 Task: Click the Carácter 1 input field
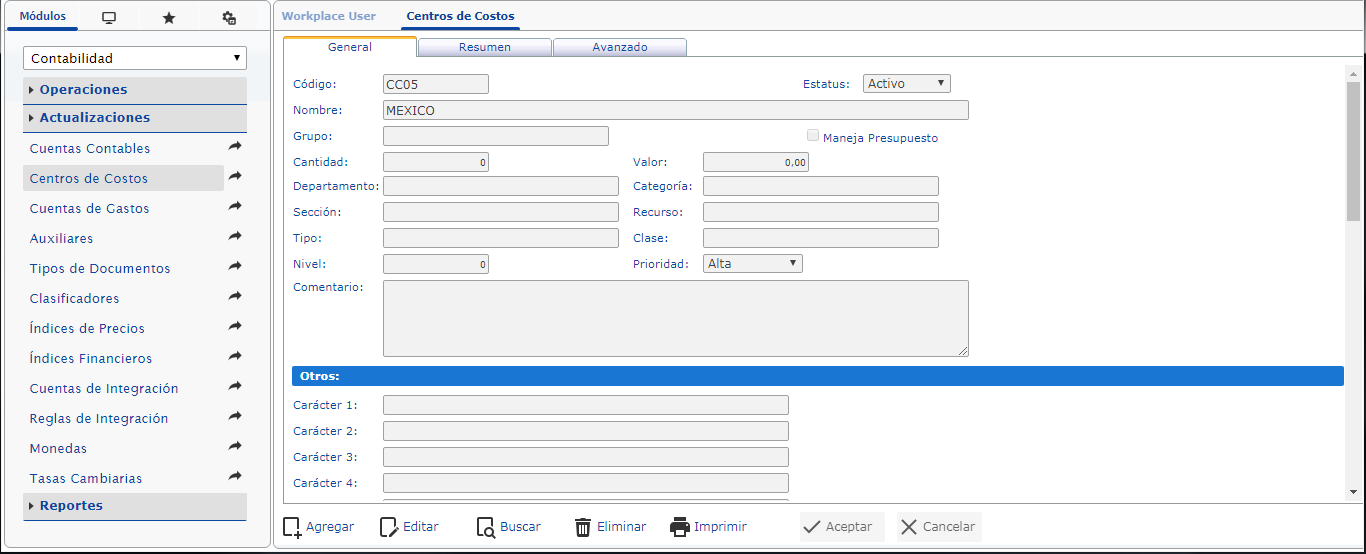[586, 405]
